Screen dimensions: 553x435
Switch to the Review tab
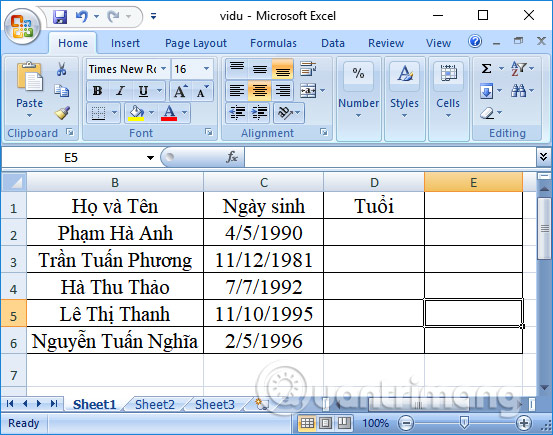386,43
